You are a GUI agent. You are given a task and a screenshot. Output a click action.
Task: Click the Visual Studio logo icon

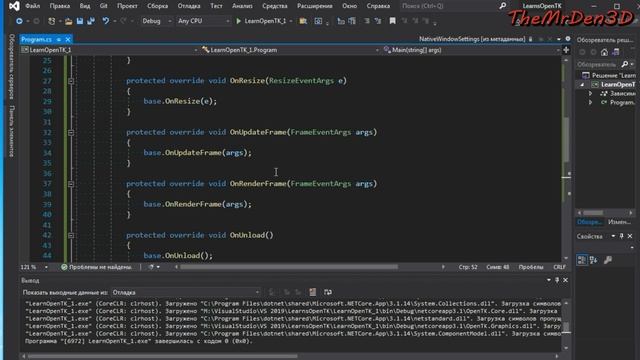pos(14,6)
